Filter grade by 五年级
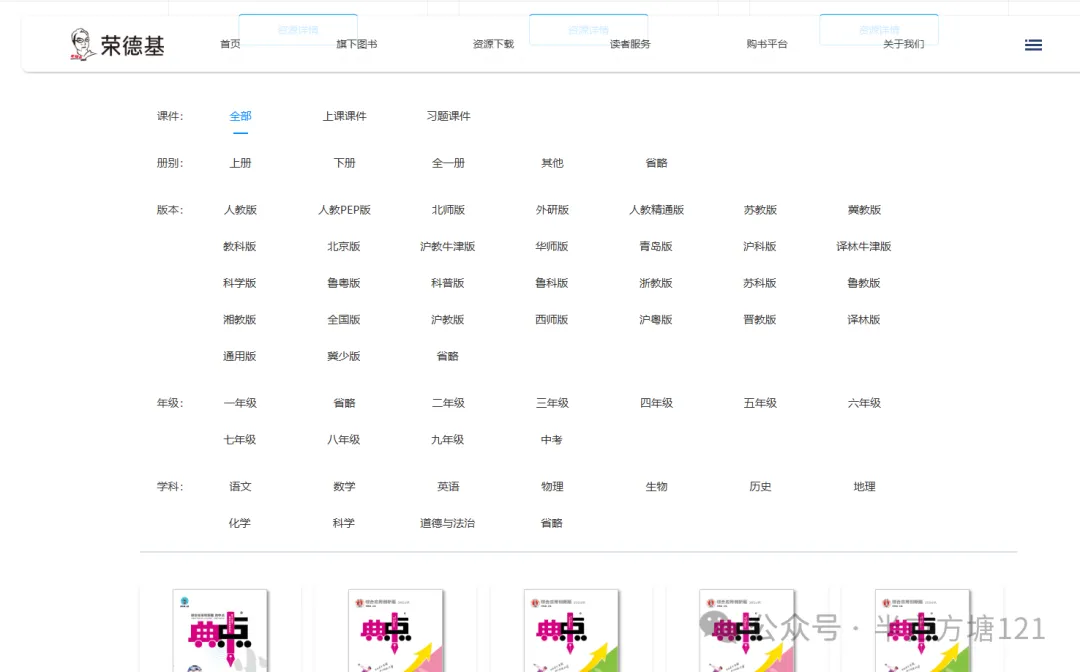 [760, 403]
